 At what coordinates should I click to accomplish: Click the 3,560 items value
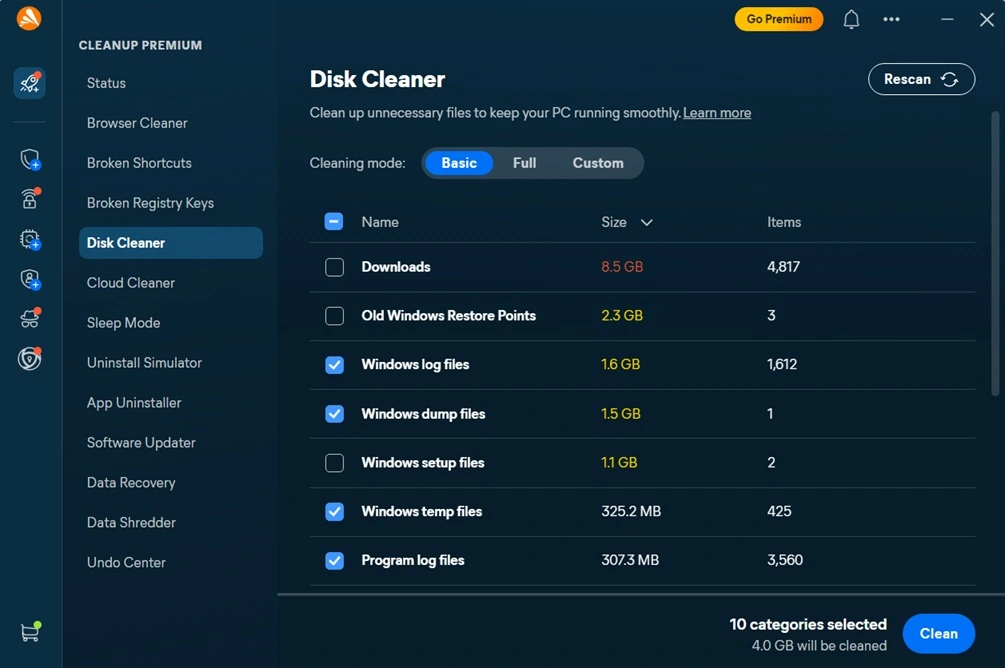tap(785, 560)
